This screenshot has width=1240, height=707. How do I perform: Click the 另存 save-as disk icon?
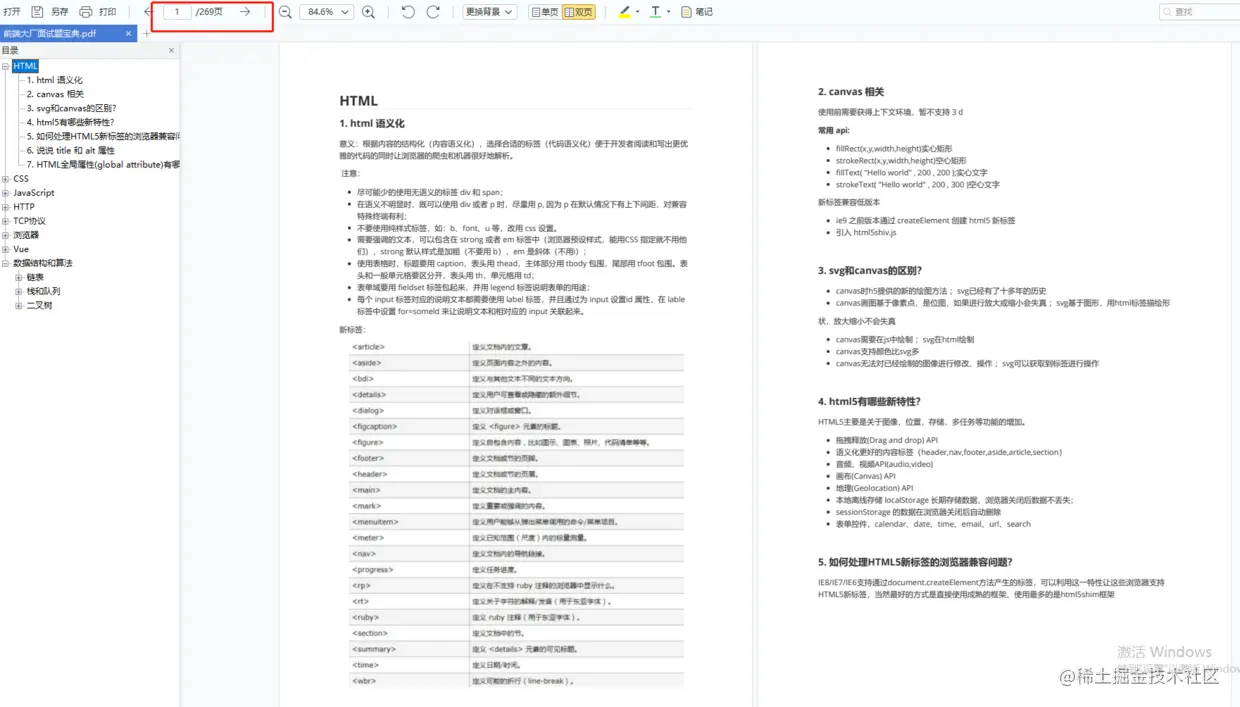point(37,12)
